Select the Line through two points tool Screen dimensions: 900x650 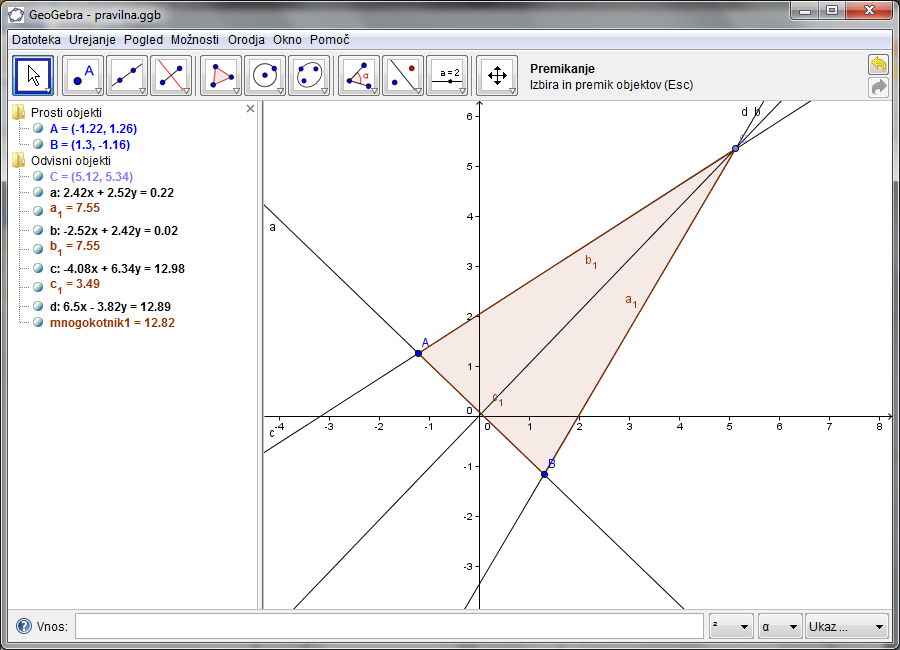127,75
